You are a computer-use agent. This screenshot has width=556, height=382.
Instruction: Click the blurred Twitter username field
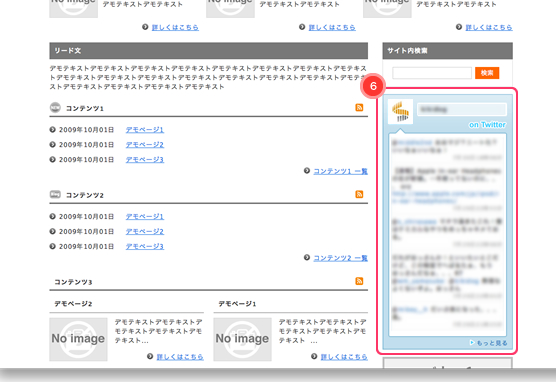462,109
